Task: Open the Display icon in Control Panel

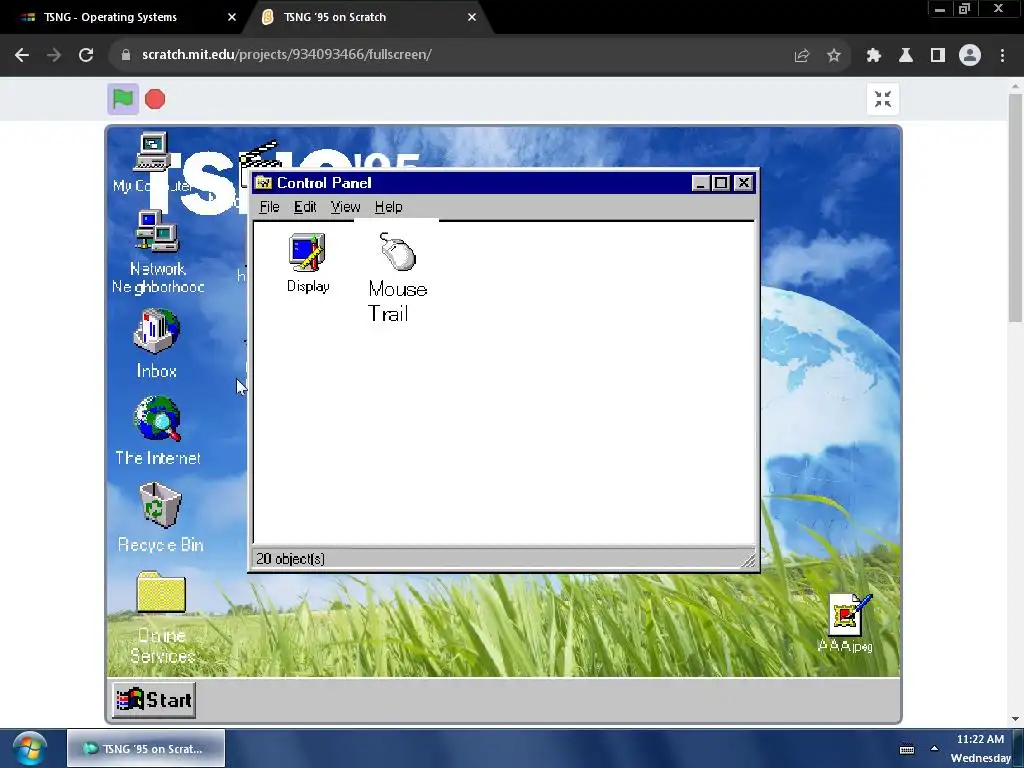Action: (308, 263)
